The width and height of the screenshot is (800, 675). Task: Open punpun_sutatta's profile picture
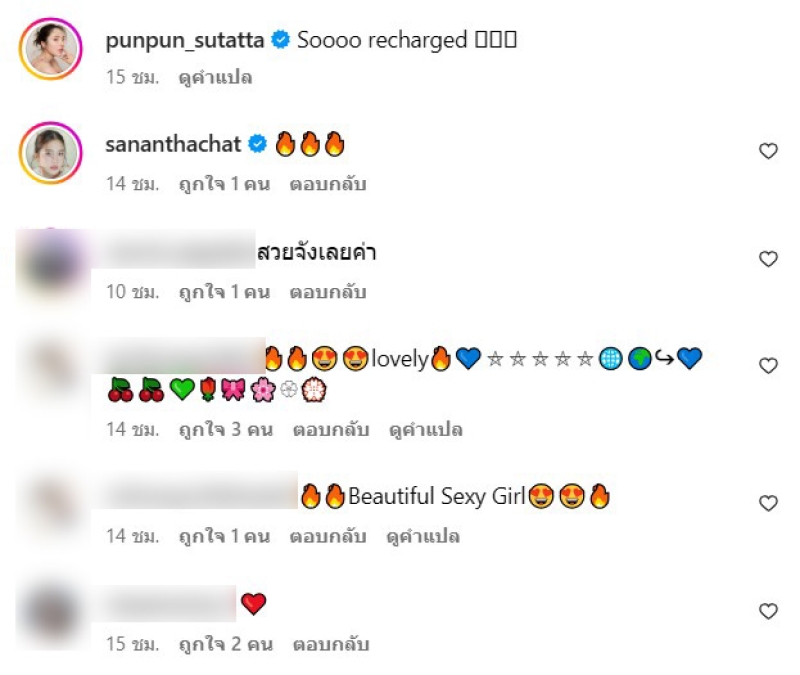[x=51, y=48]
